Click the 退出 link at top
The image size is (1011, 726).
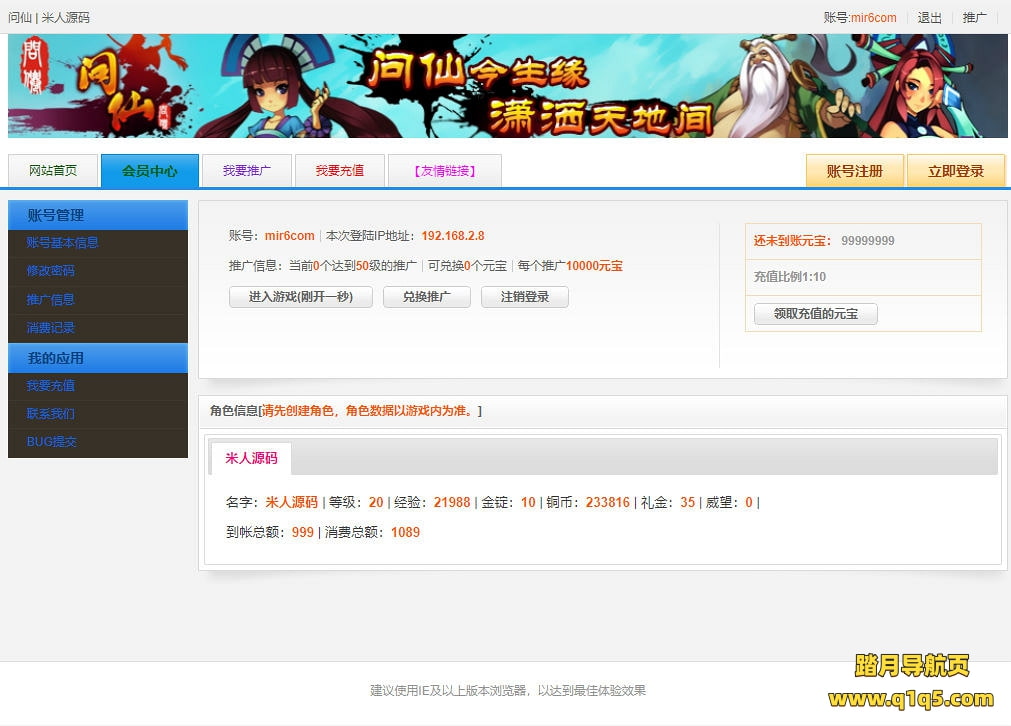coord(929,18)
